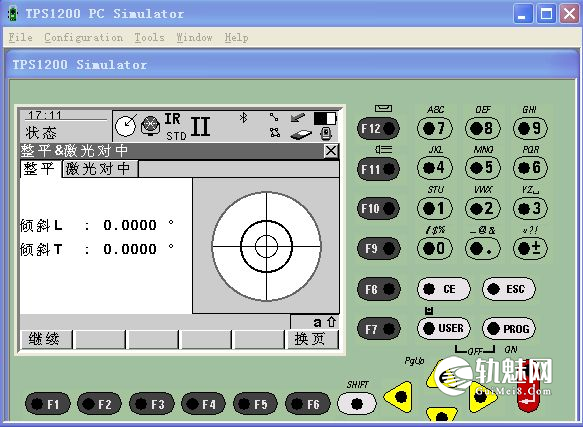Click the 换页 softkey
This screenshot has height=427, width=583.
[x=312, y=339]
